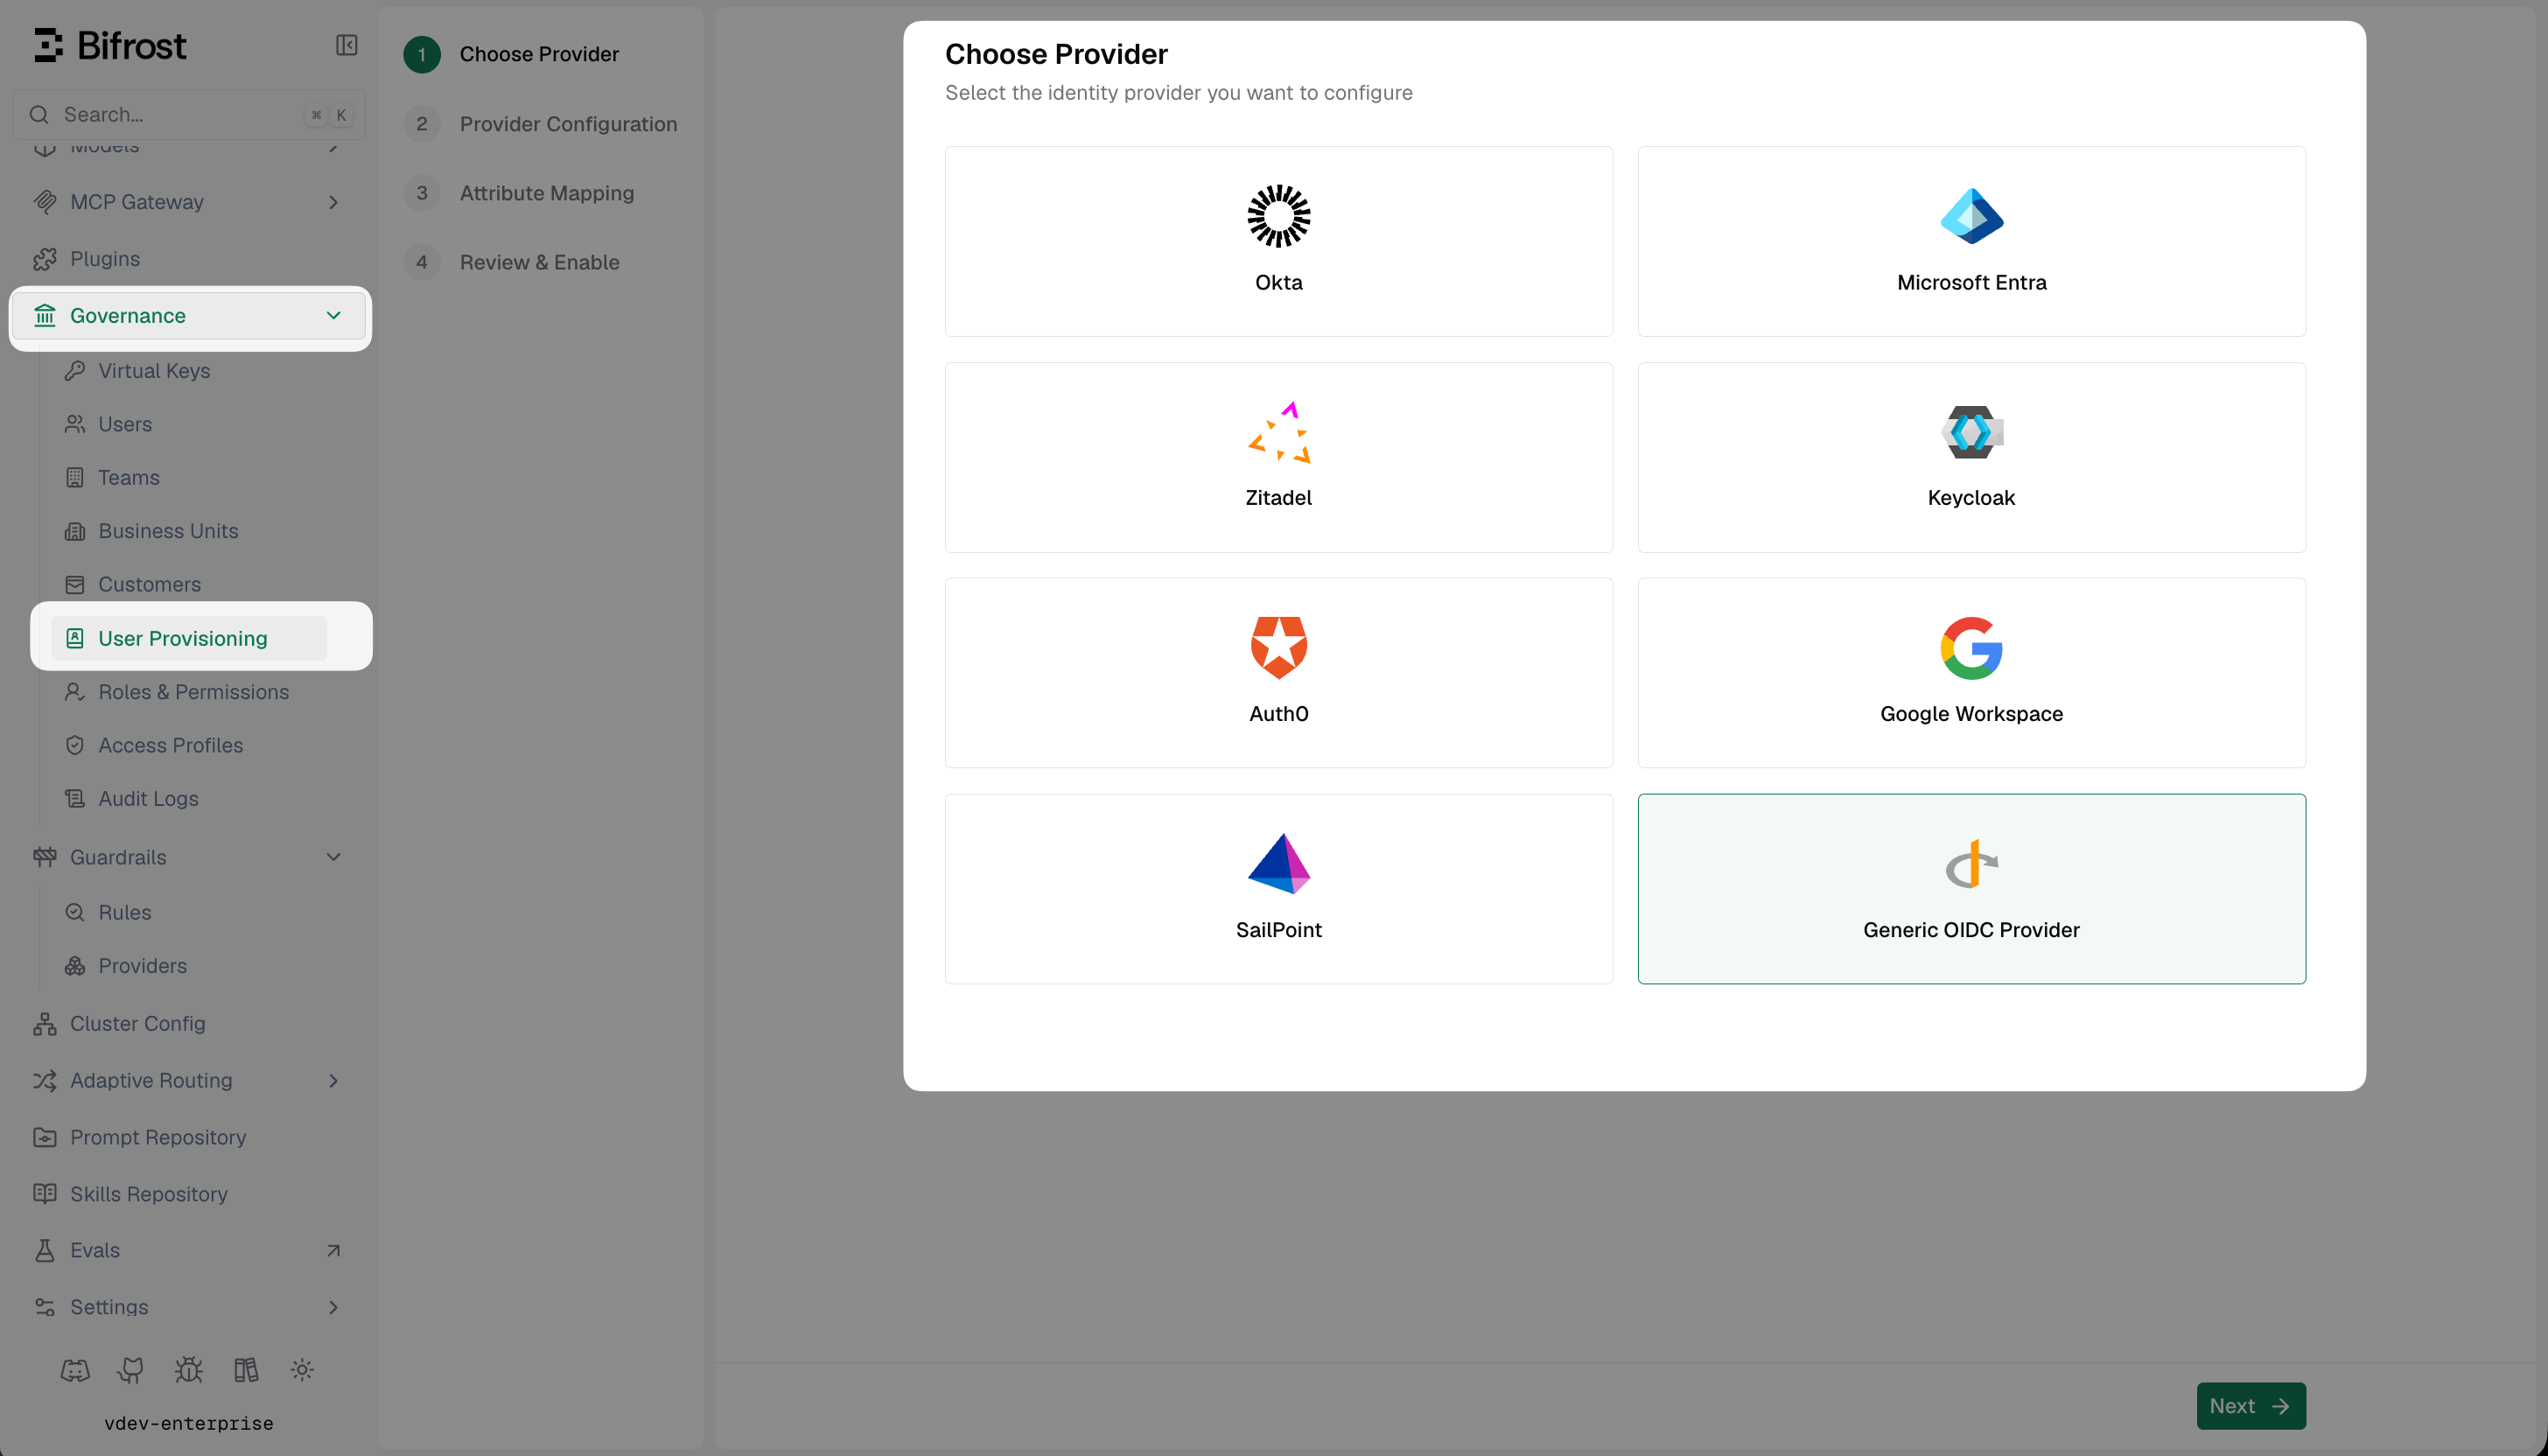Screen dimensions: 2548x1456
Task: Open Evals flask icon
Action: [x=45, y=1251]
